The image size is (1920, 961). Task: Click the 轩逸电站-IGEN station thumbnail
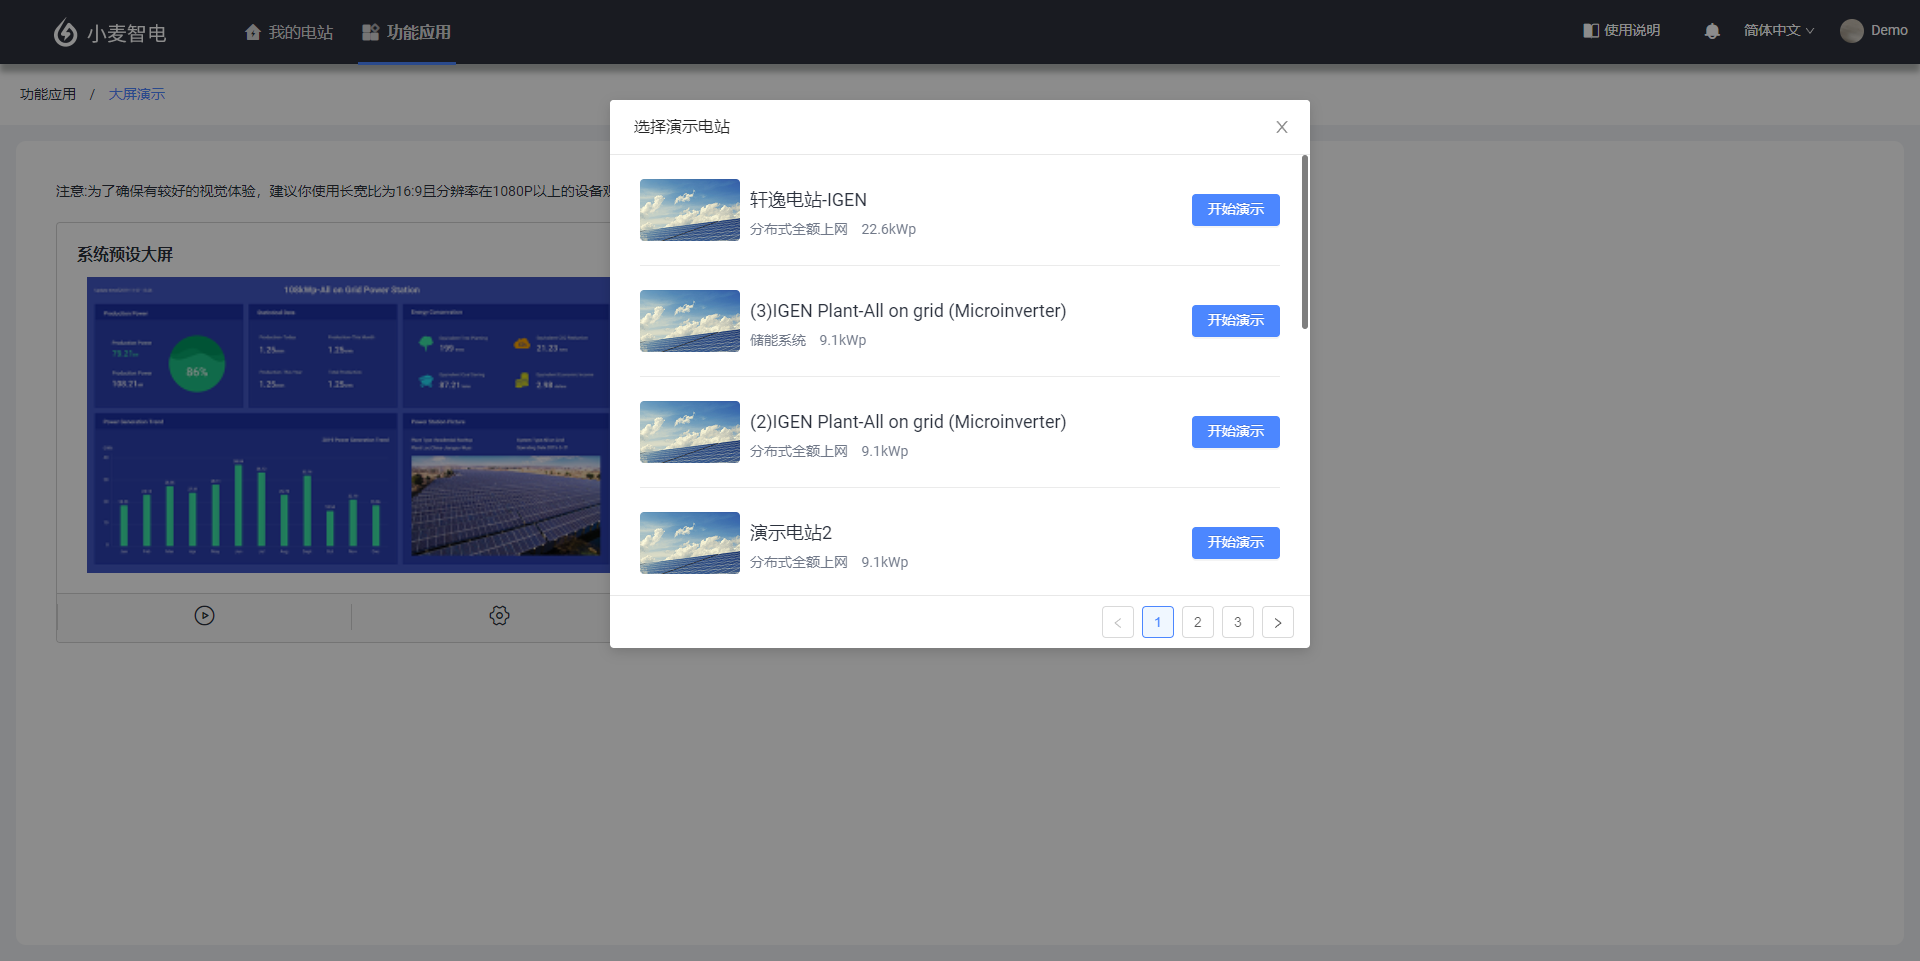(689, 210)
